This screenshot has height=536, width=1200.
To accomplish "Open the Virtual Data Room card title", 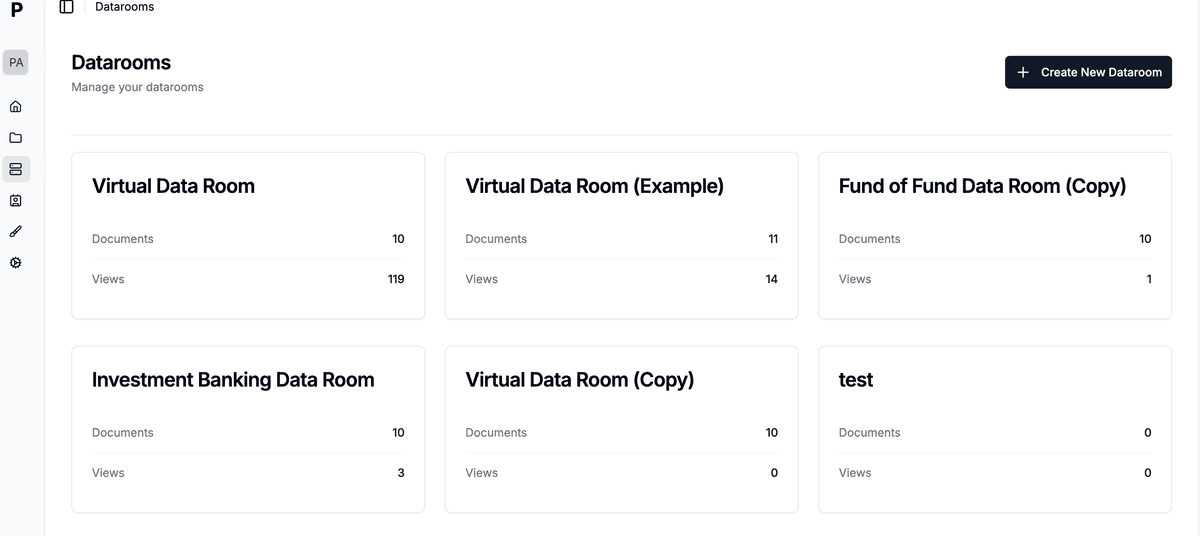I will [x=173, y=186].
